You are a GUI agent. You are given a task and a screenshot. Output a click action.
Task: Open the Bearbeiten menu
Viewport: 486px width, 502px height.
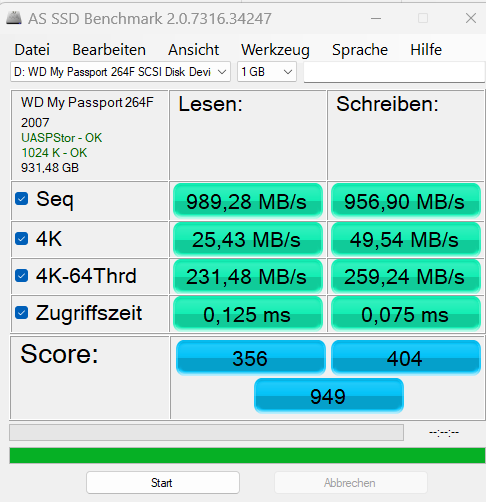(x=109, y=50)
